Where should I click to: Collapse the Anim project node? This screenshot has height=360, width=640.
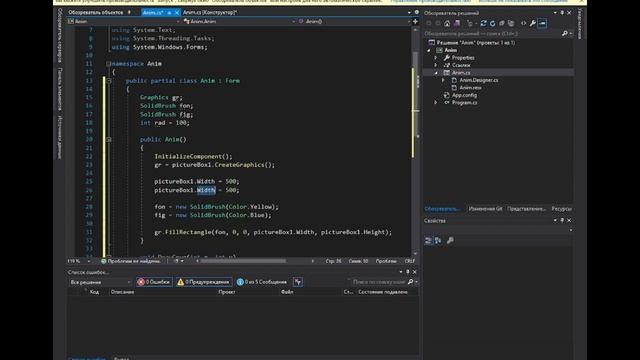(x=429, y=50)
